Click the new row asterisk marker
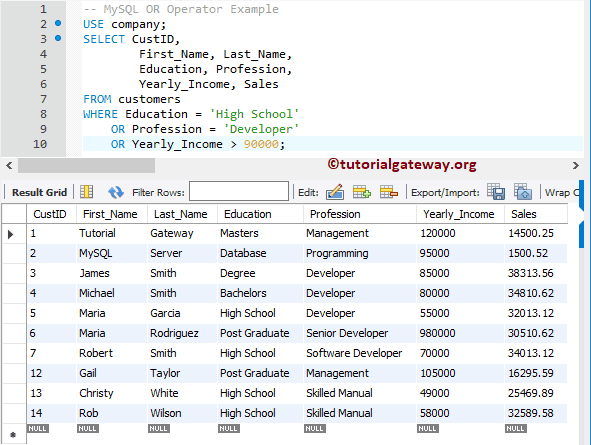The width and height of the screenshot is (591, 445). pyautogui.click(x=13, y=435)
